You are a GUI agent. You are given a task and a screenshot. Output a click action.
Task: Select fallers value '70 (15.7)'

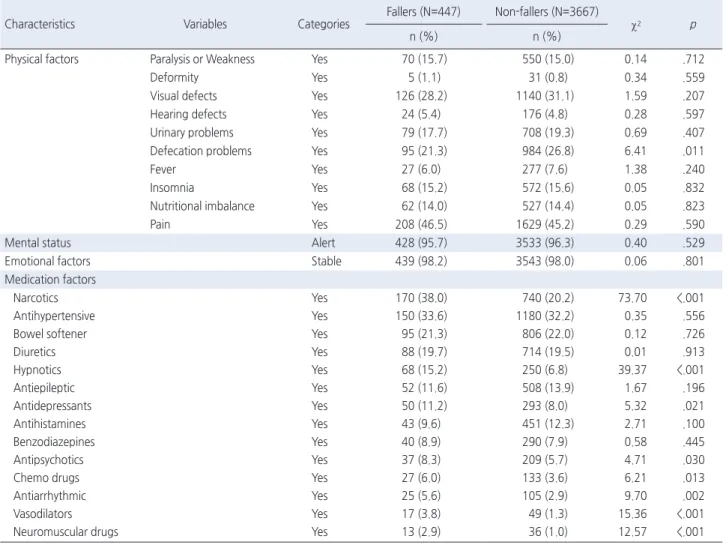tap(424, 59)
